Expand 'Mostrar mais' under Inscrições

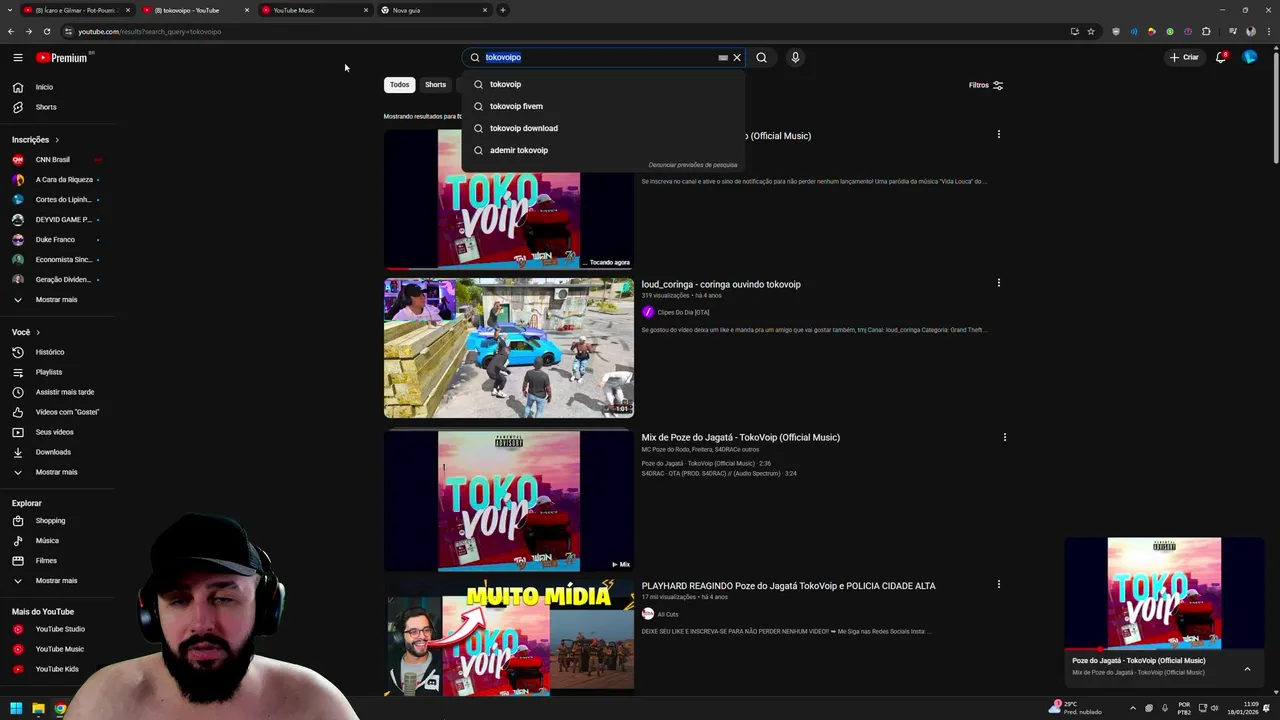[x=57, y=300]
